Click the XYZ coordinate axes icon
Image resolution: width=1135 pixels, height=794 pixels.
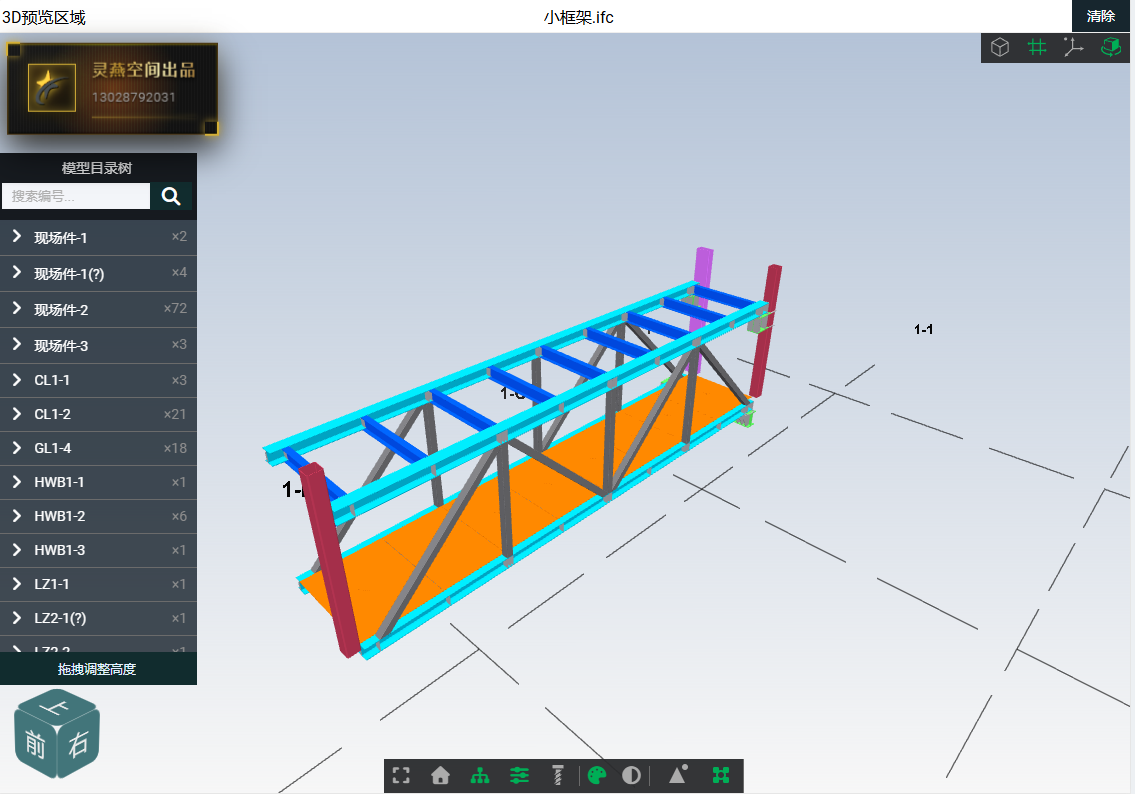click(1073, 48)
